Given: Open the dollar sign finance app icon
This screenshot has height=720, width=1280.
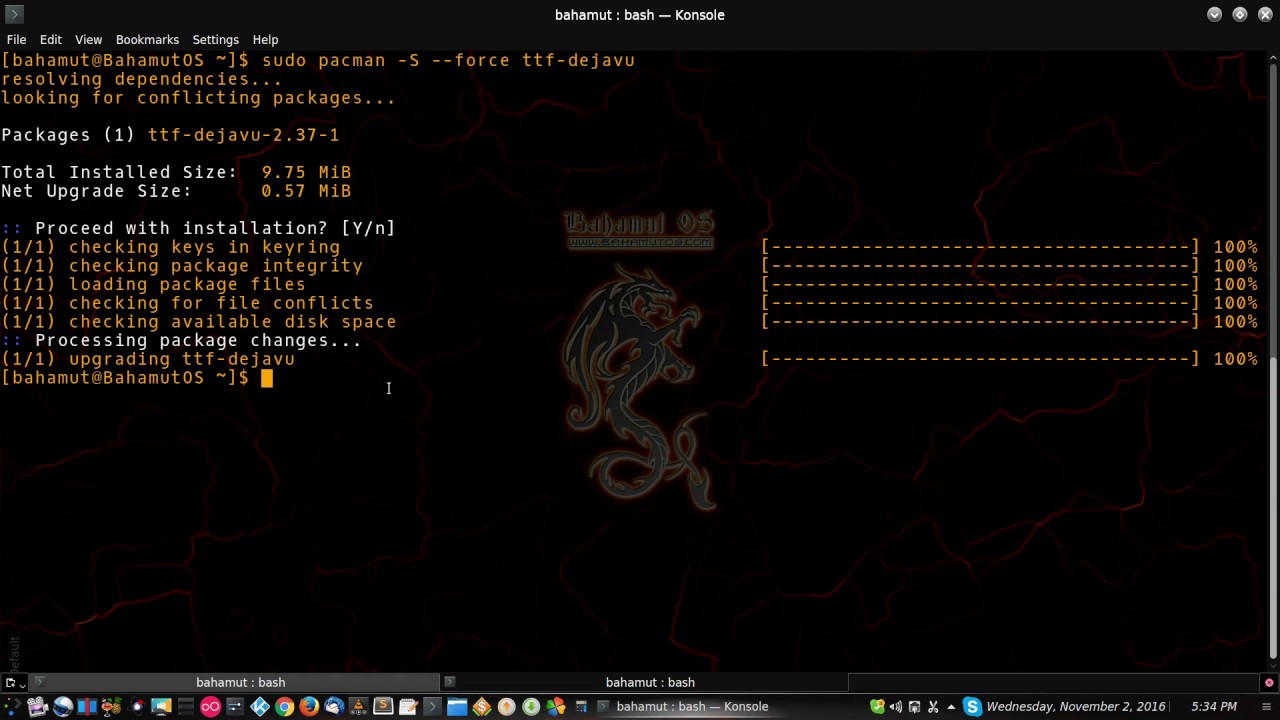Looking at the screenshot, I should (482, 707).
